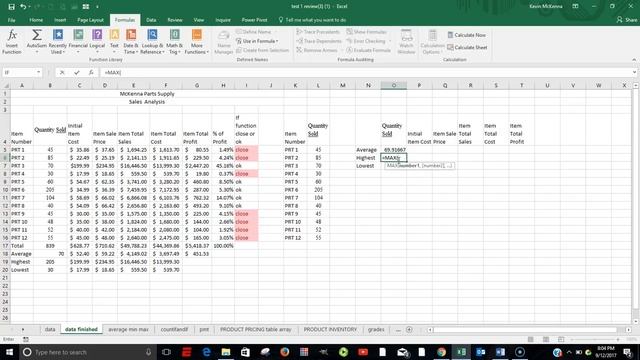
Task: Open Word from the taskbar
Action: (500, 352)
